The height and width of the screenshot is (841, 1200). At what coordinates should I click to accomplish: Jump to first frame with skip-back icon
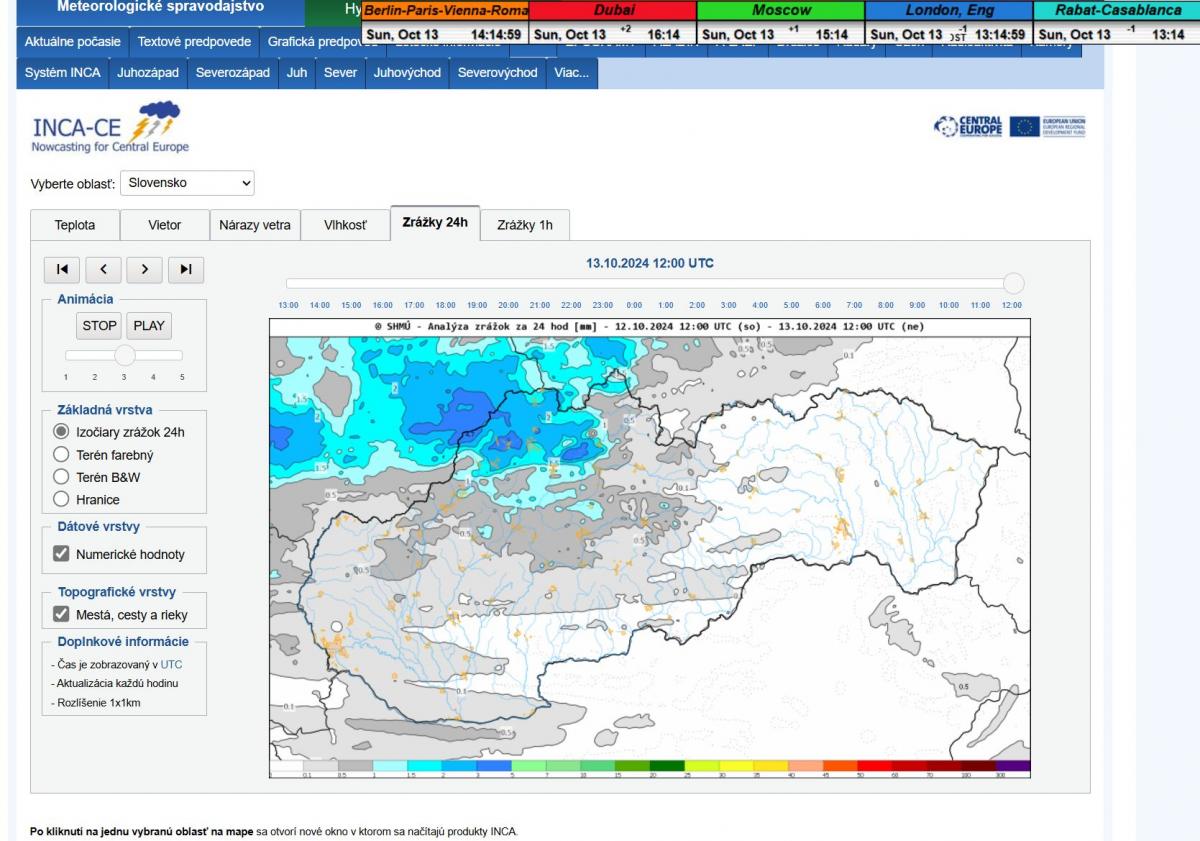point(62,268)
